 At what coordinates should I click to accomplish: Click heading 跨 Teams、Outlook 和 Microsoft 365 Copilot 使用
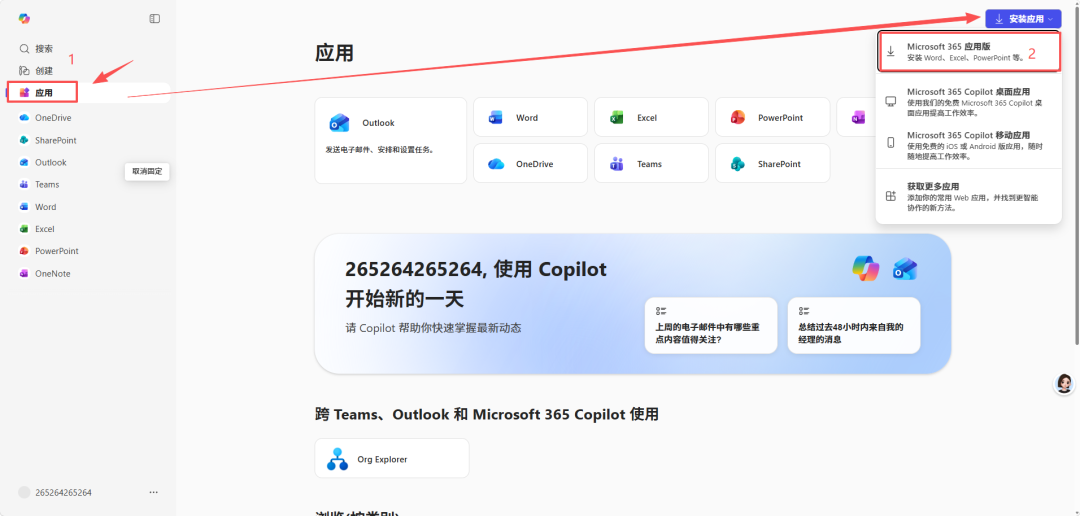(487, 414)
